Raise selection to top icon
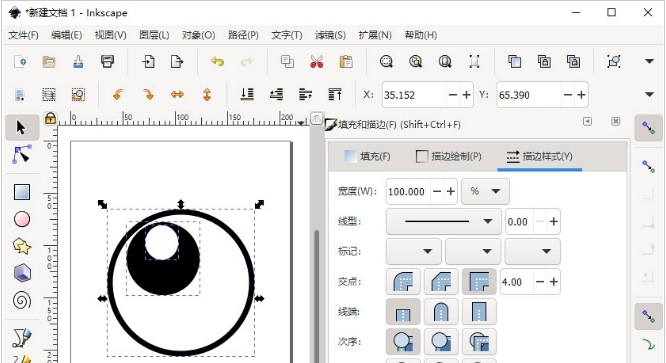Viewport: 666px width, 363px height. click(335, 94)
